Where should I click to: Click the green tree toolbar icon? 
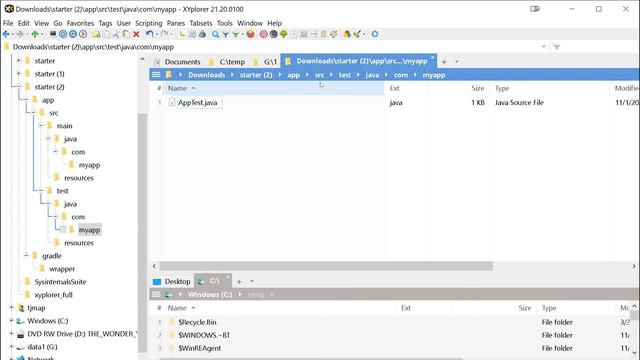click(283, 34)
